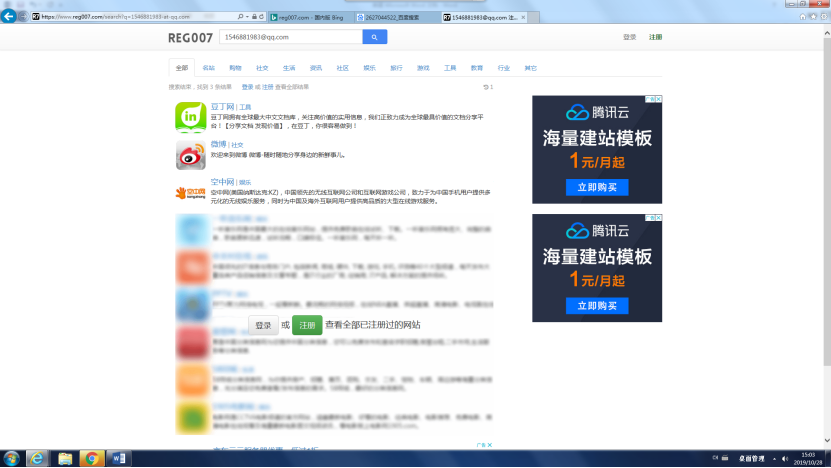The height and width of the screenshot is (468, 831).
Task: Select the 资讯 category tab
Action: pos(316,68)
